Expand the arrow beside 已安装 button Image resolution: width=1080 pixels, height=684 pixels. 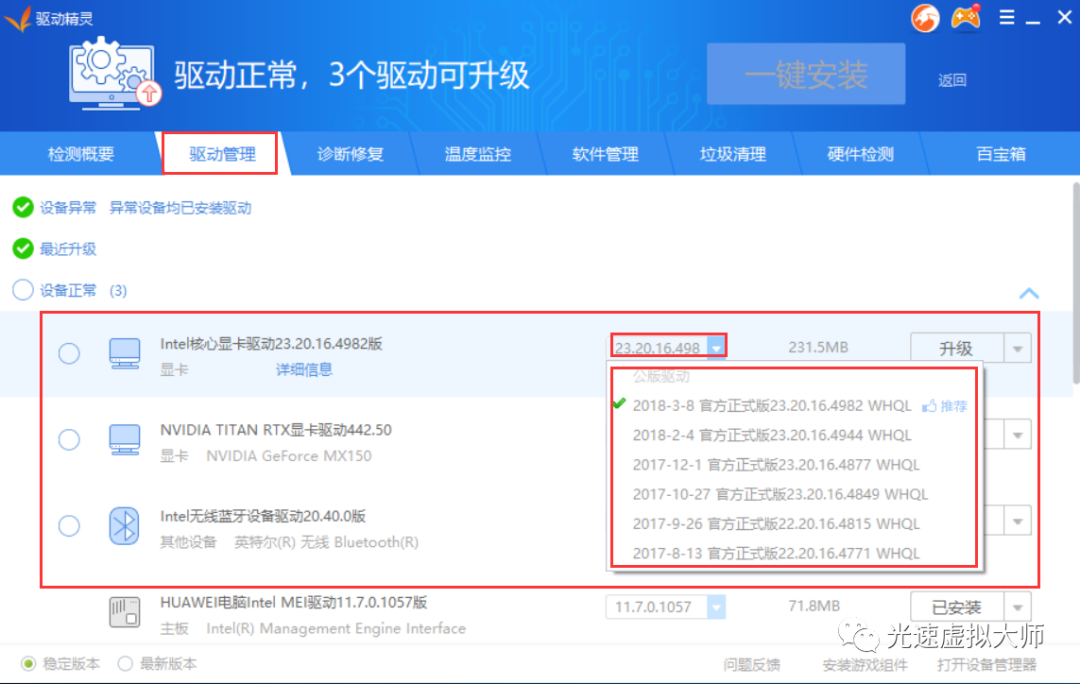click(1017, 608)
